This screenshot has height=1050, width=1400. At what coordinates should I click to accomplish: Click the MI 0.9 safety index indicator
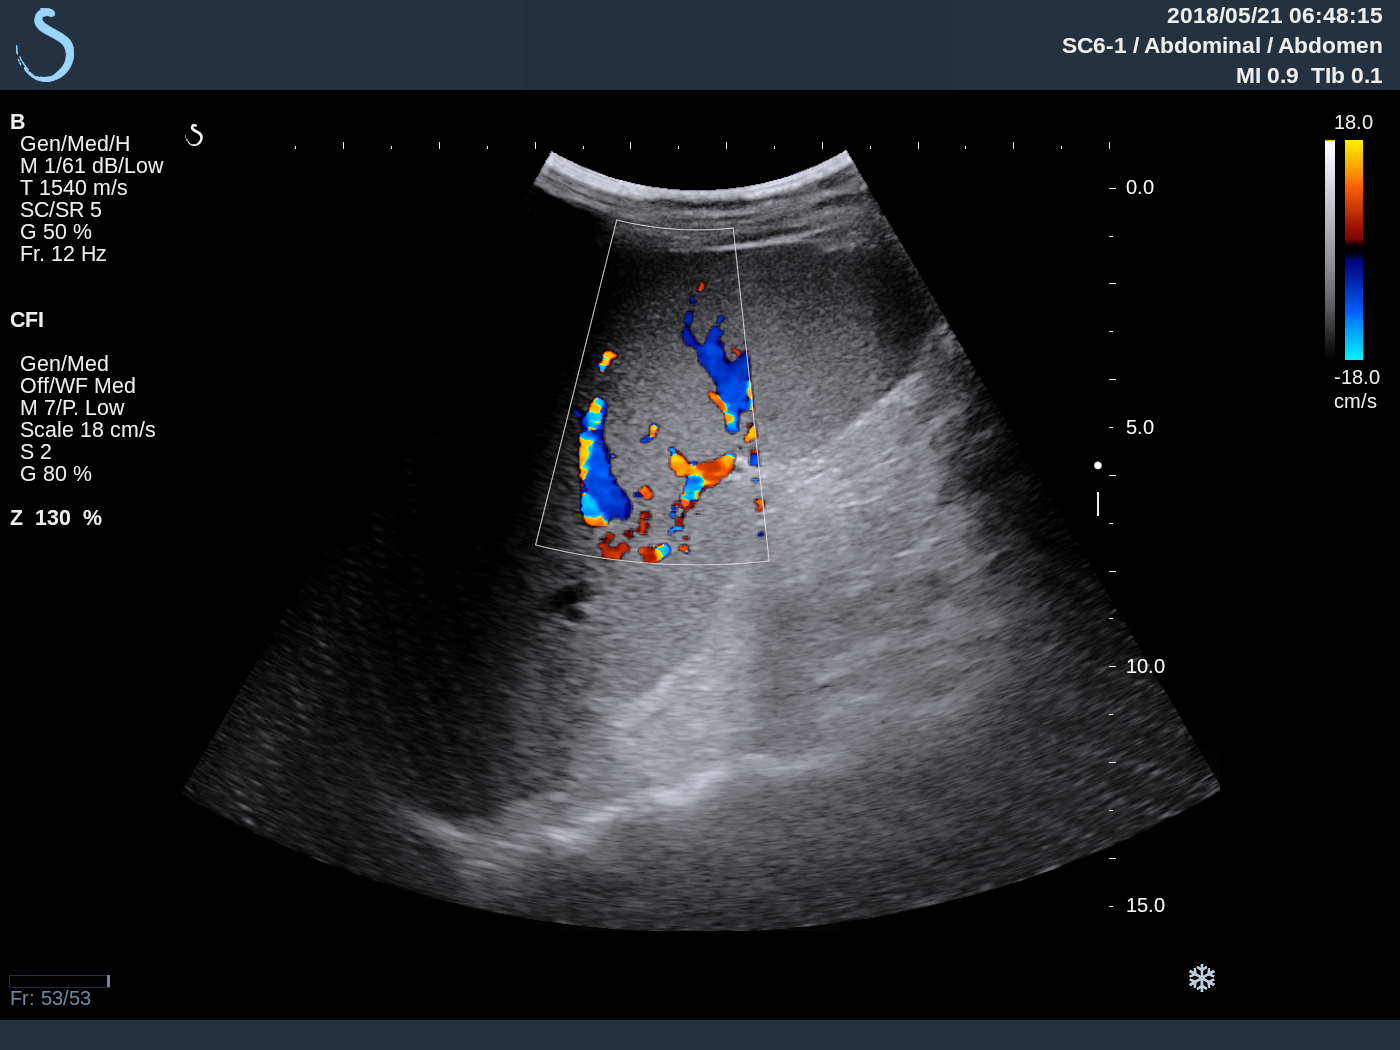click(1267, 75)
